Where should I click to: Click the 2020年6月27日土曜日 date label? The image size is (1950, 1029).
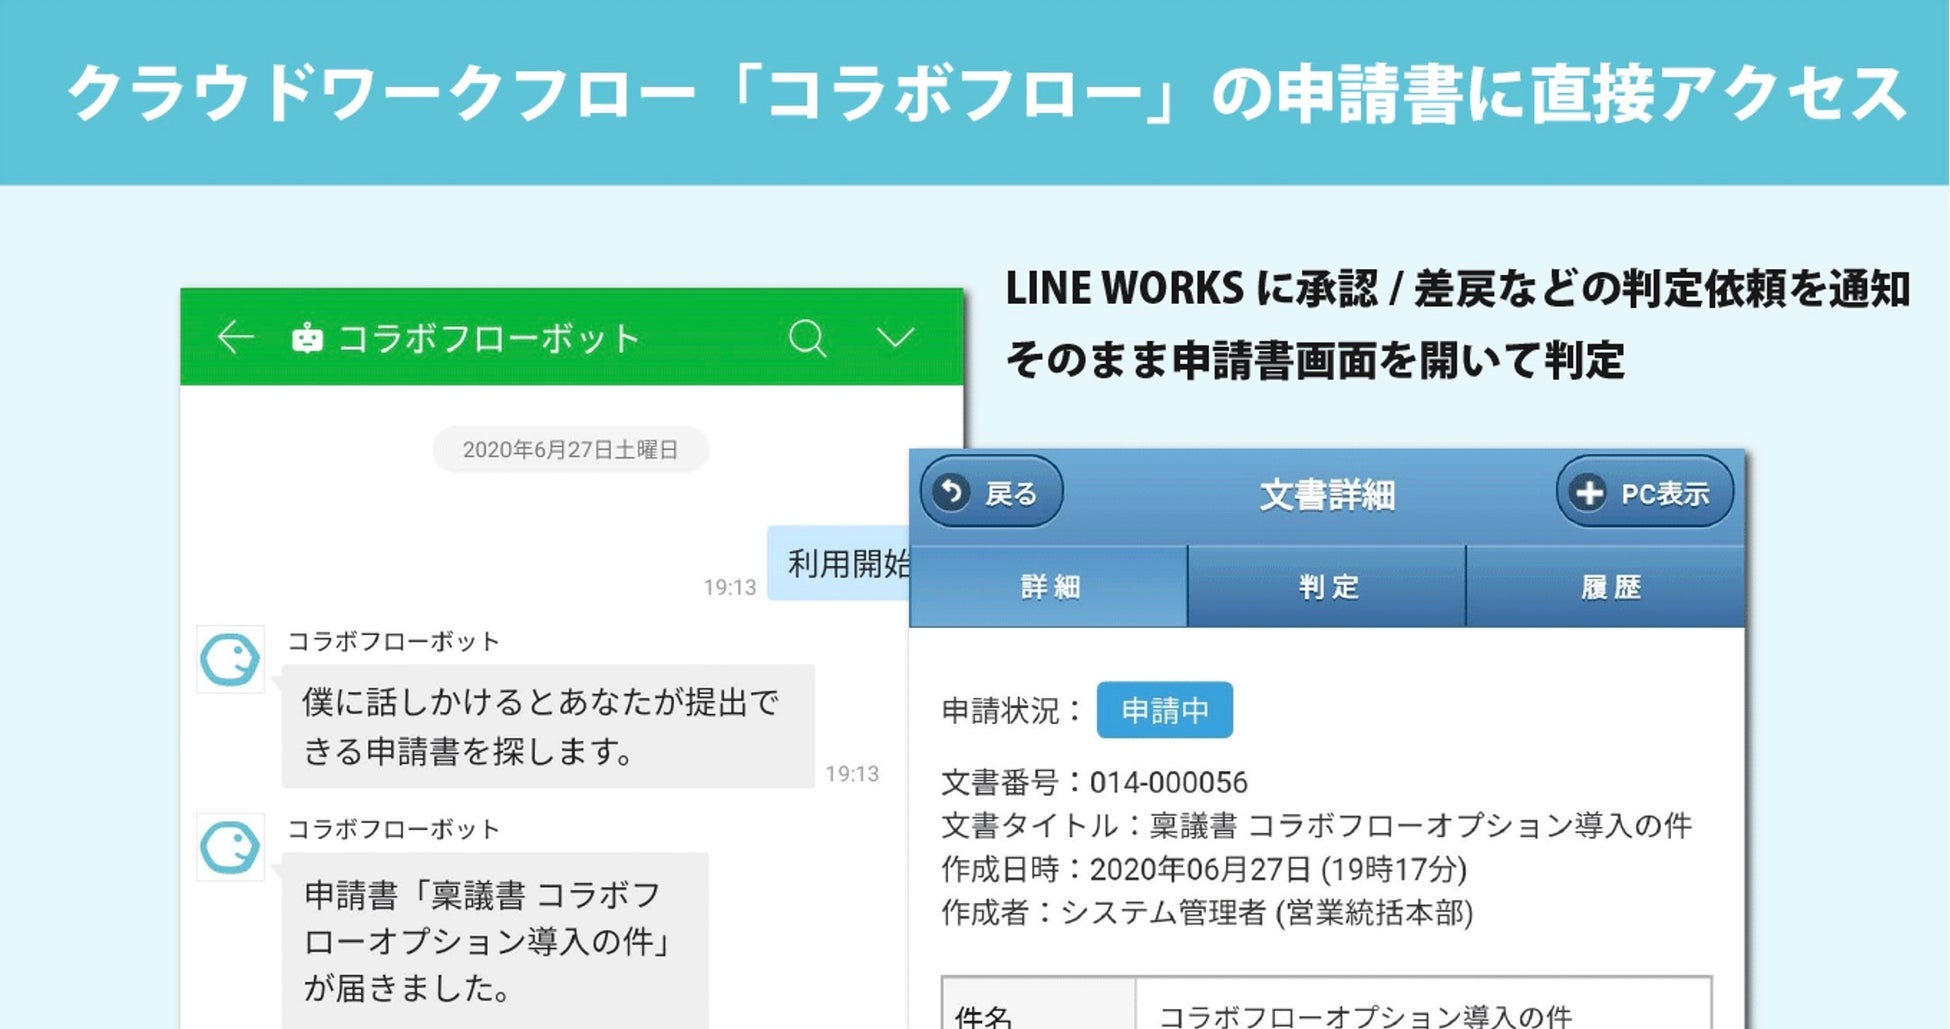coord(571,450)
